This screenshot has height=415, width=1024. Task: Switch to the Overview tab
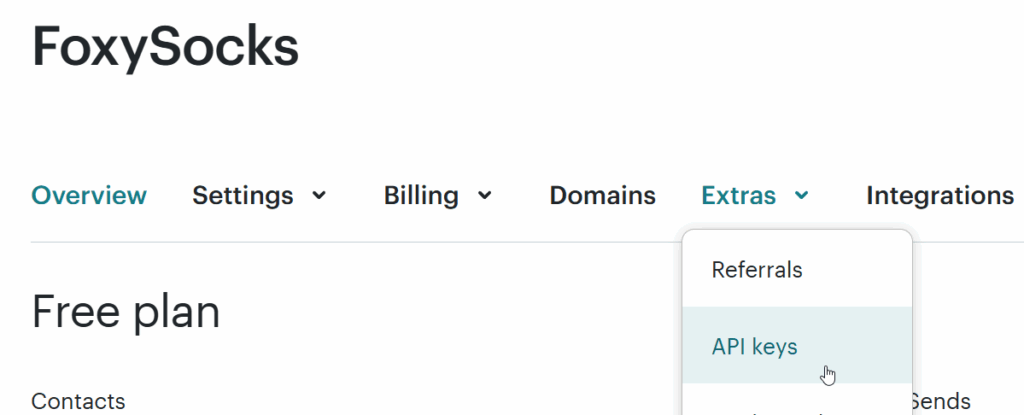point(89,196)
